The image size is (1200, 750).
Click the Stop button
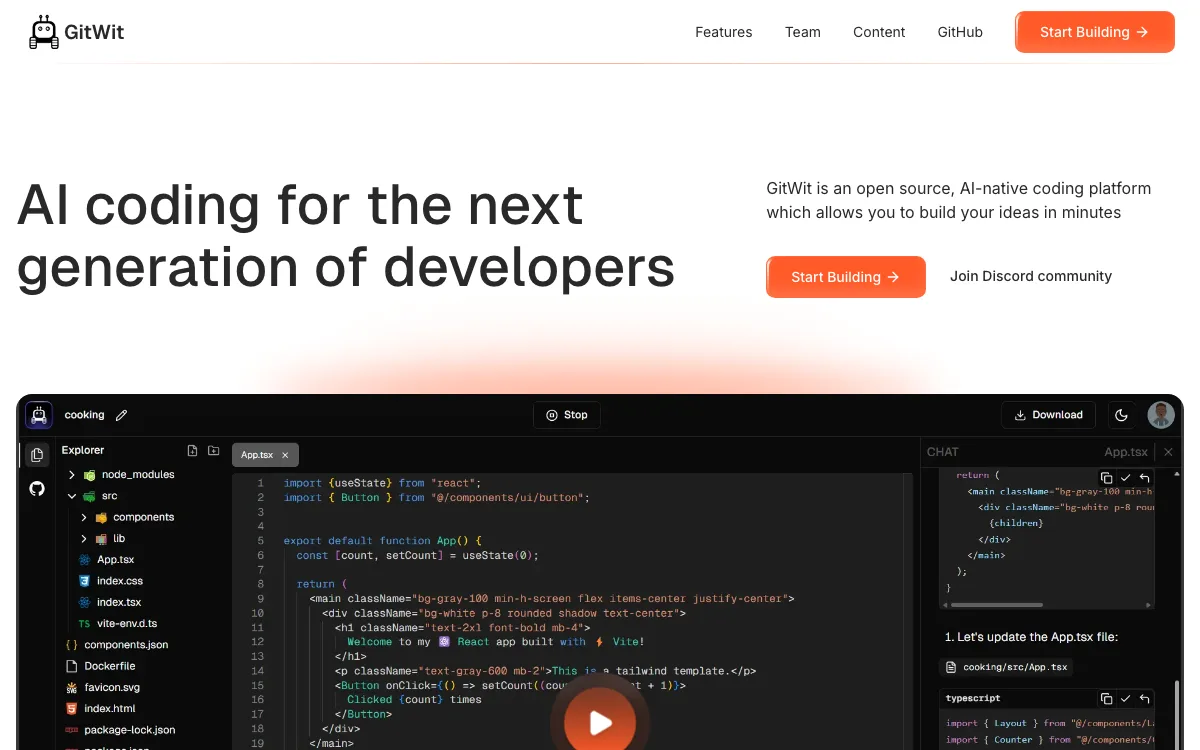point(567,415)
